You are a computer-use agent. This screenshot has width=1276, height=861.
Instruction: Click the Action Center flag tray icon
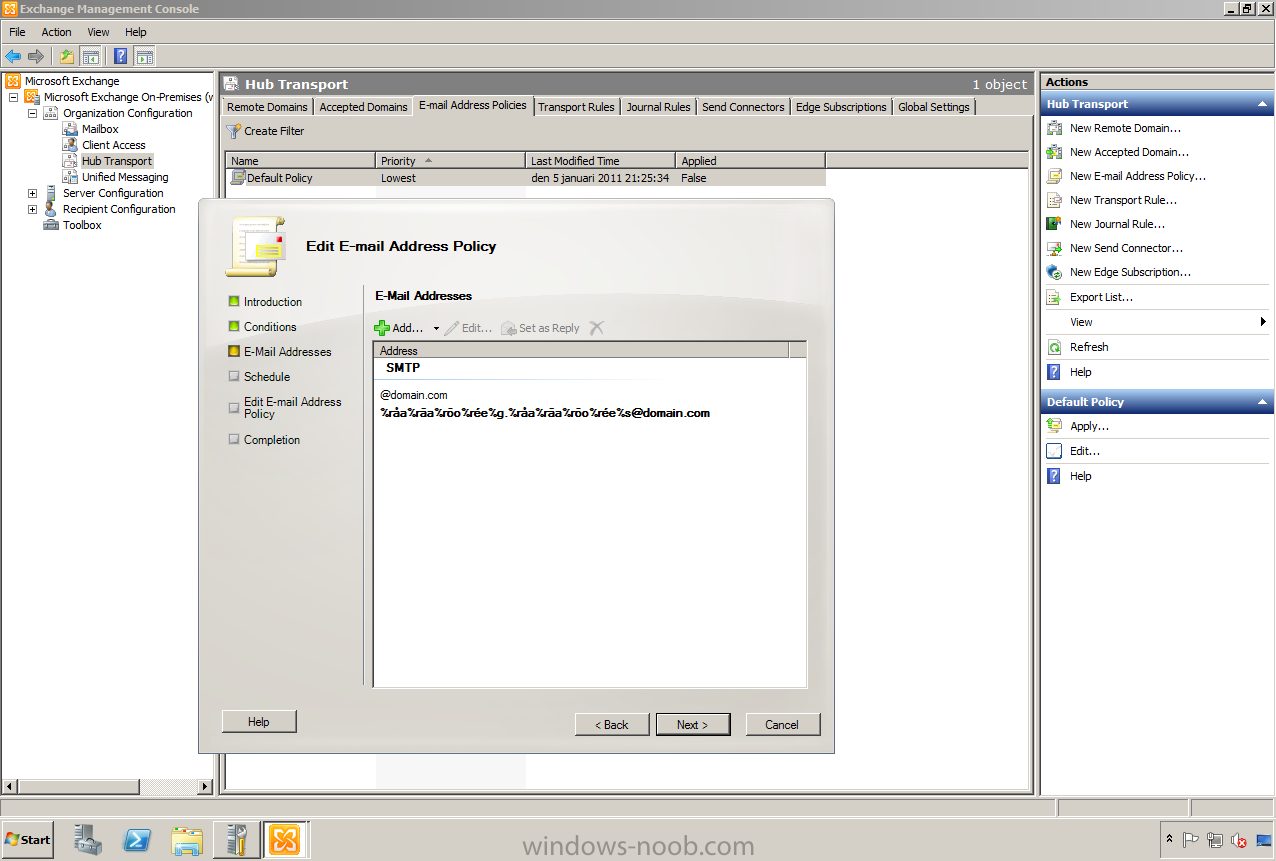[1192, 841]
